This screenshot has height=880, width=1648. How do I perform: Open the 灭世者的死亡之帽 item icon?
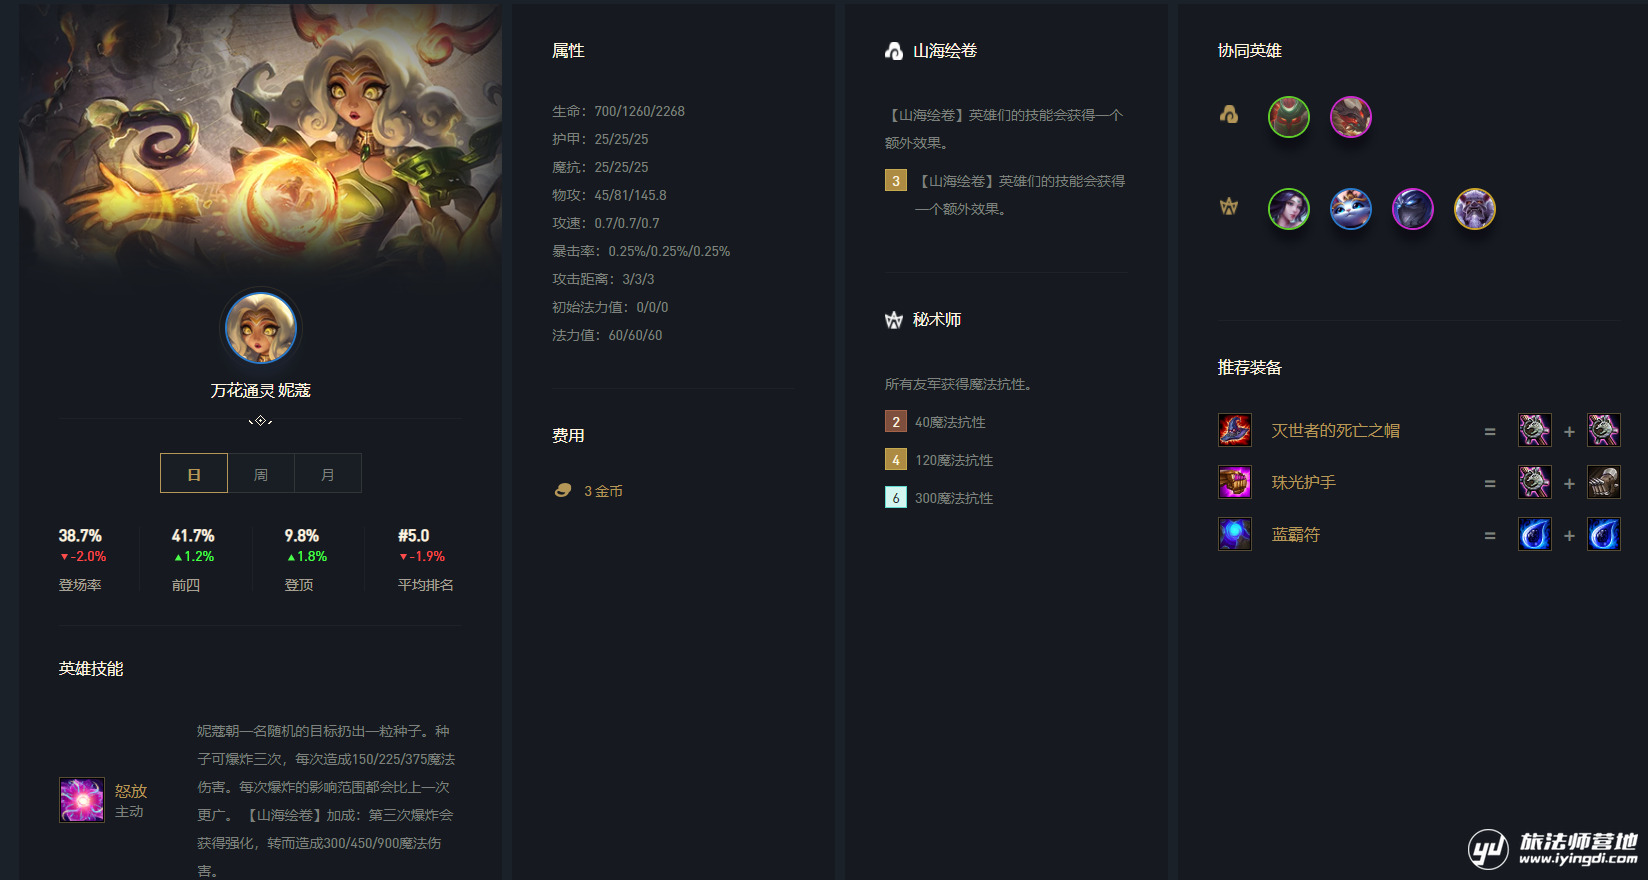point(1235,430)
